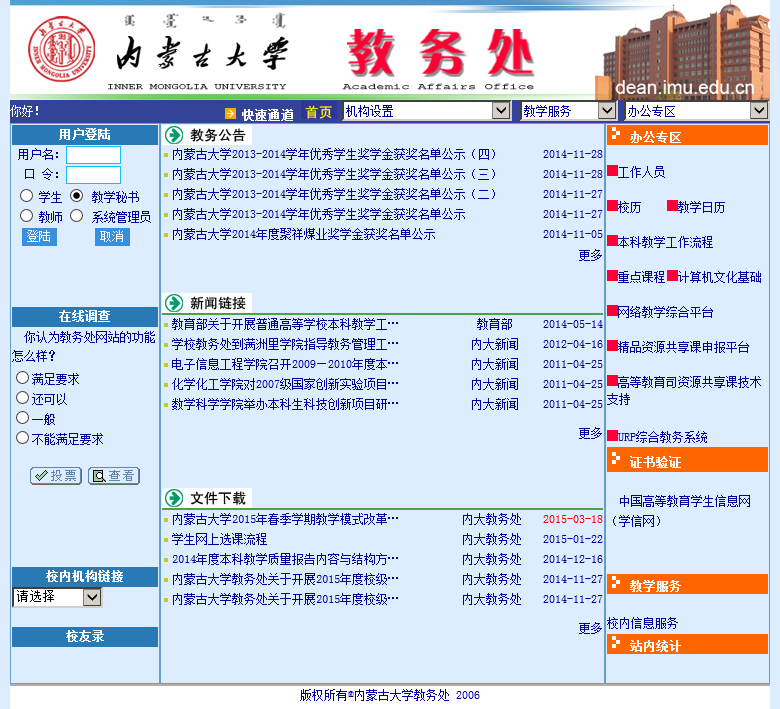
Task: Open announcement 优秀学生奖学金获奖名单公示(四)
Action: pos(334,154)
